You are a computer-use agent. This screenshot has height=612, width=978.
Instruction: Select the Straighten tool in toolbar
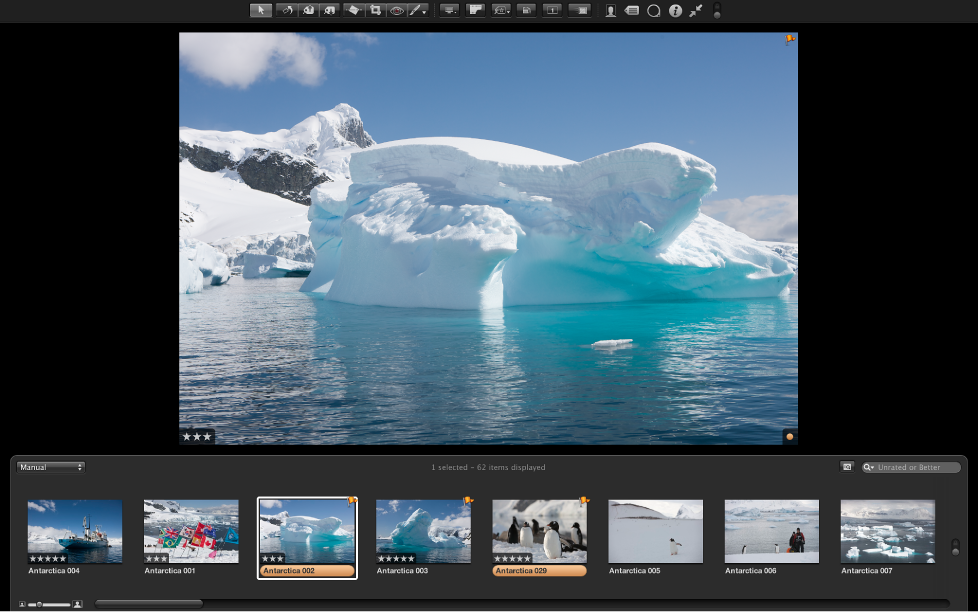353,10
